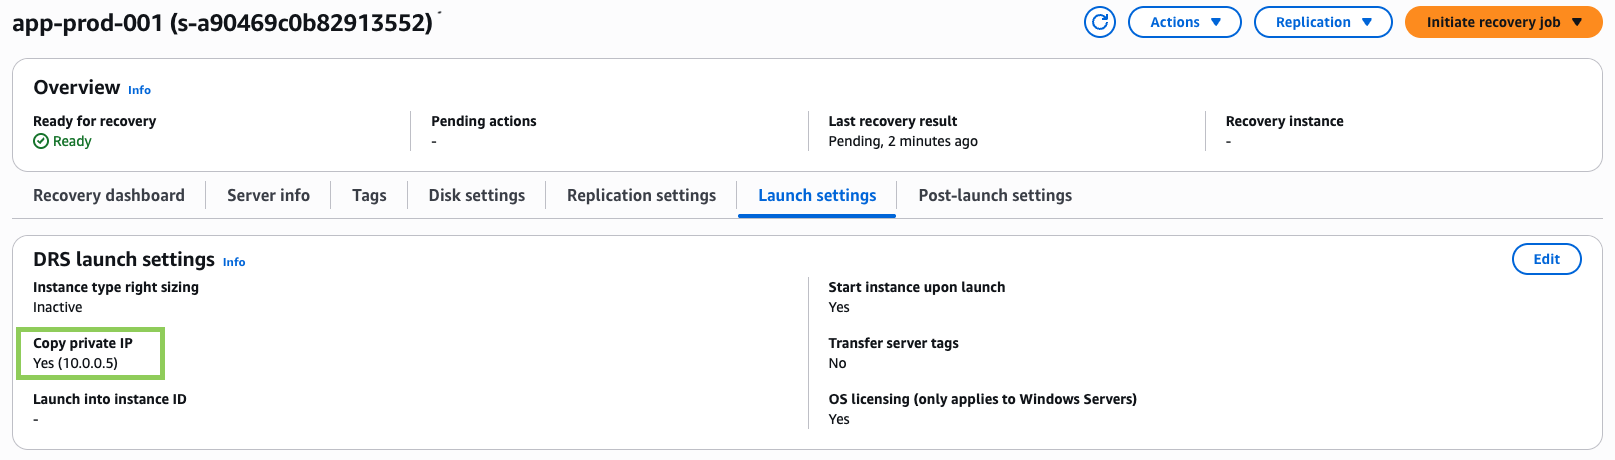Select the Disk settings tab

(476, 195)
